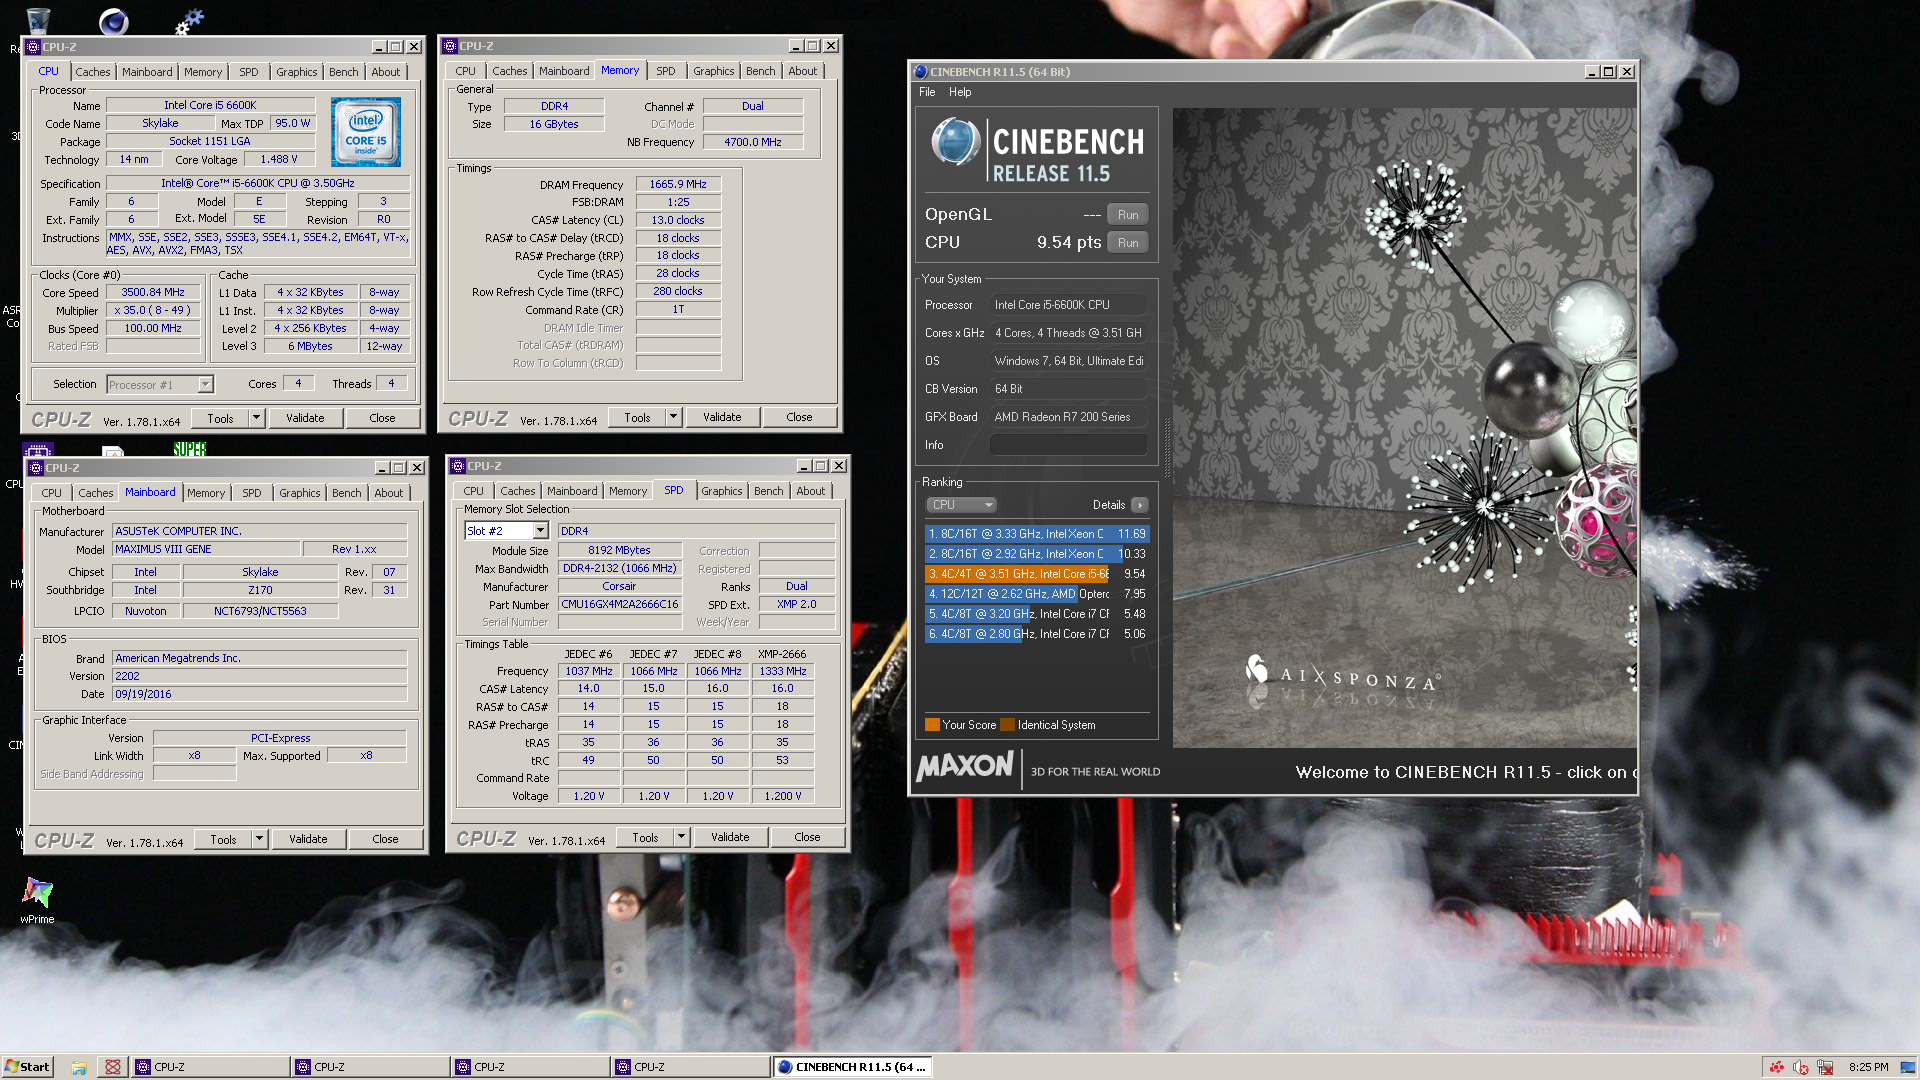Click the DRAM Frequency value 1665.9 MHz
Image resolution: width=1920 pixels, height=1080 pixels.
[x=678, y=185]
